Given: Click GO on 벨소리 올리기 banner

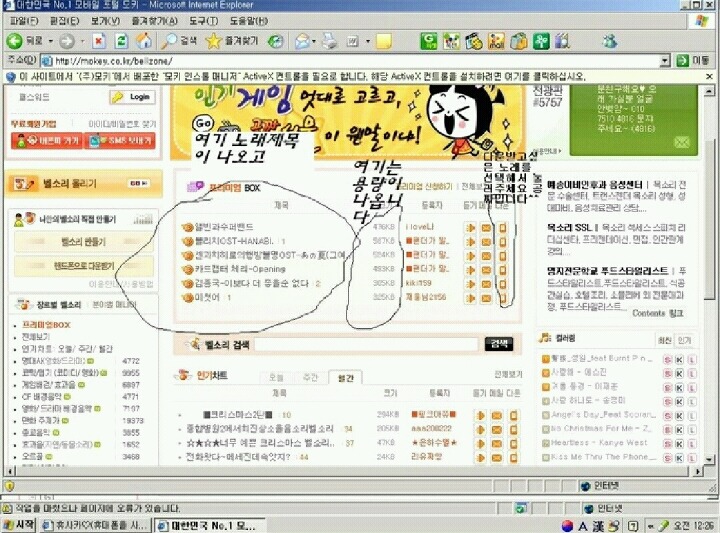Looking at the screenshot, I should [138, 183].
